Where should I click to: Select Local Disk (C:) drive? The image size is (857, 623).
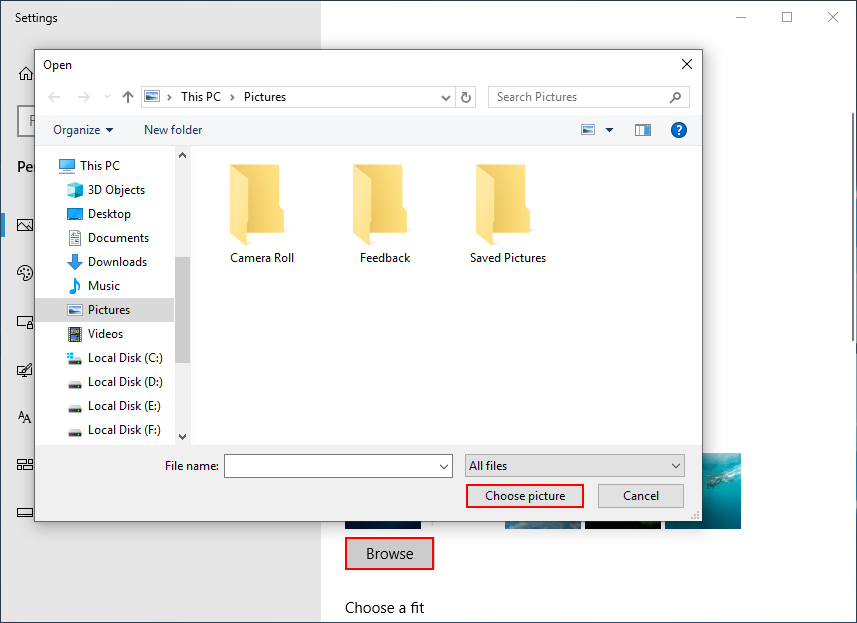pyautogui.click(x=115, y=358)
